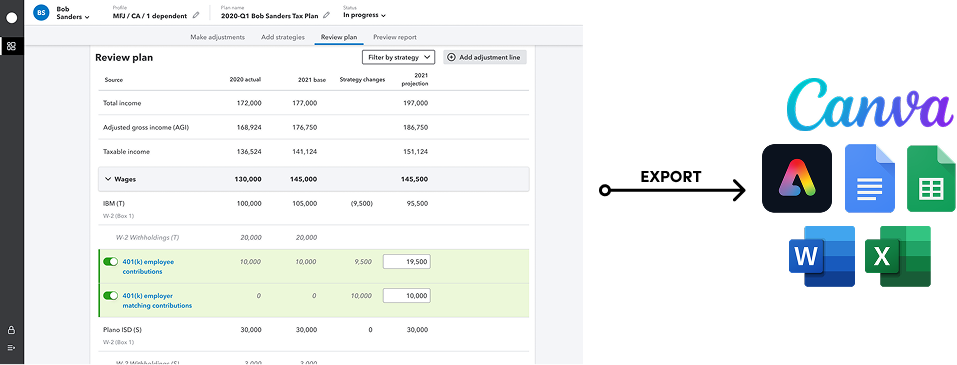Click the Plano ISD (S) row label
This screenshot has width=957, height=365.
click(x=122, y=330)
